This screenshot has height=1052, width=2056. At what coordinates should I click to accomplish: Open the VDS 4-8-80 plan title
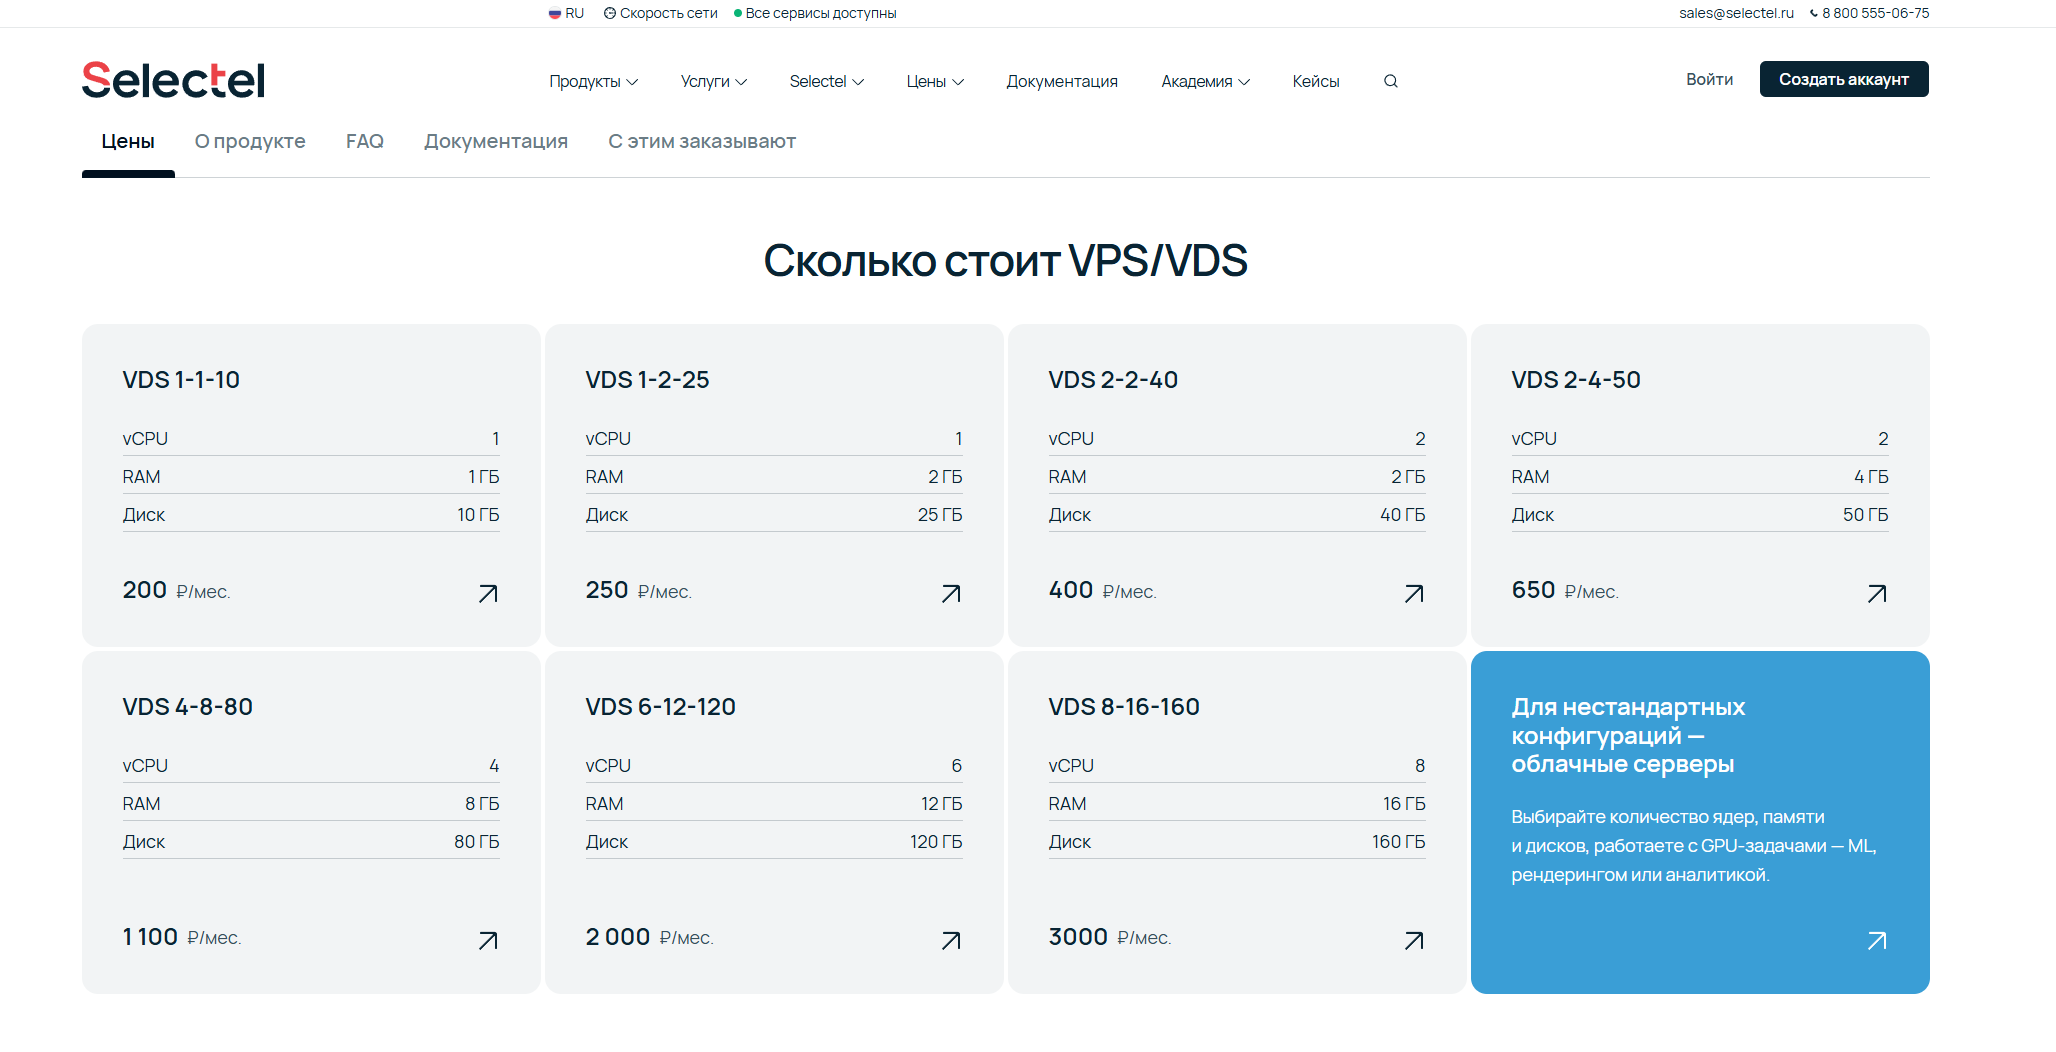click(x=188, y=707)
